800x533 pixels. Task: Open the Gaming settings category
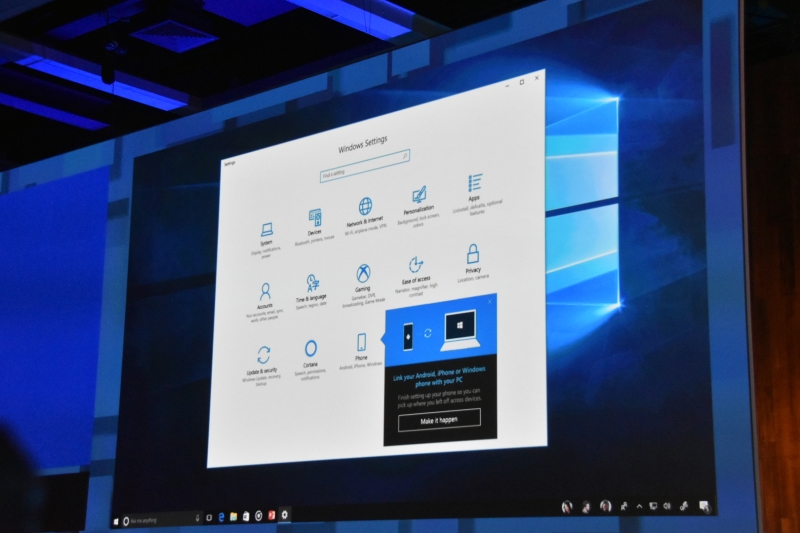click(363, 285)
